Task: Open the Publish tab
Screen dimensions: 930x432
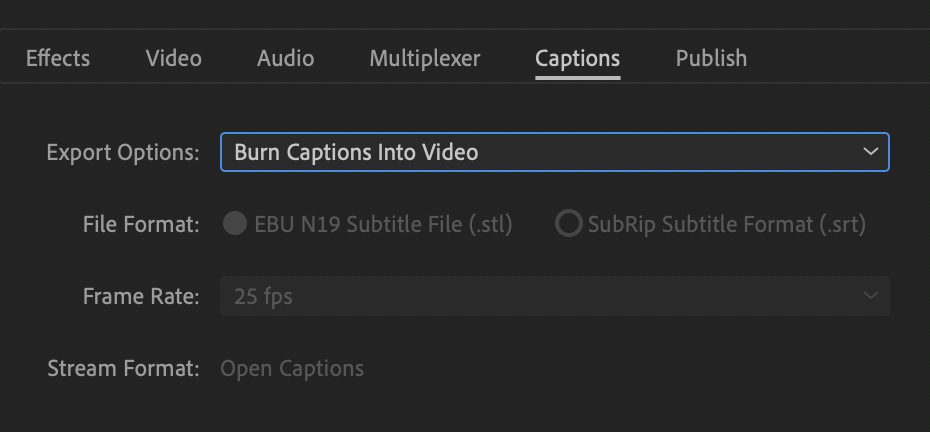Action: click(711, 59)
